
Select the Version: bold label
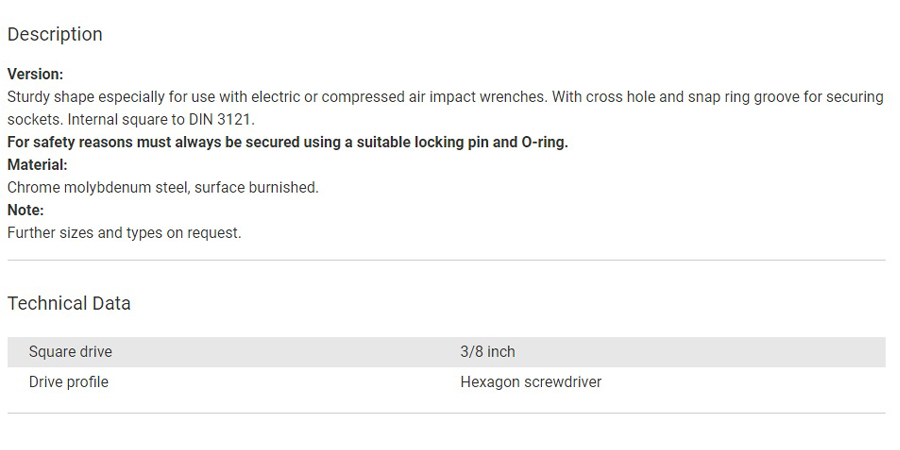point(35,75)
